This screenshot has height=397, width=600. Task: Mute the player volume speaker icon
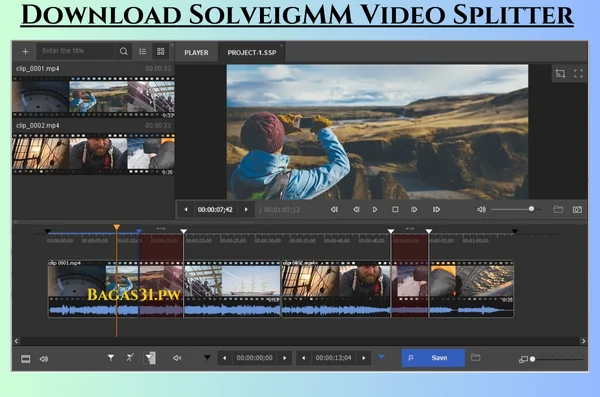(481, 209)
